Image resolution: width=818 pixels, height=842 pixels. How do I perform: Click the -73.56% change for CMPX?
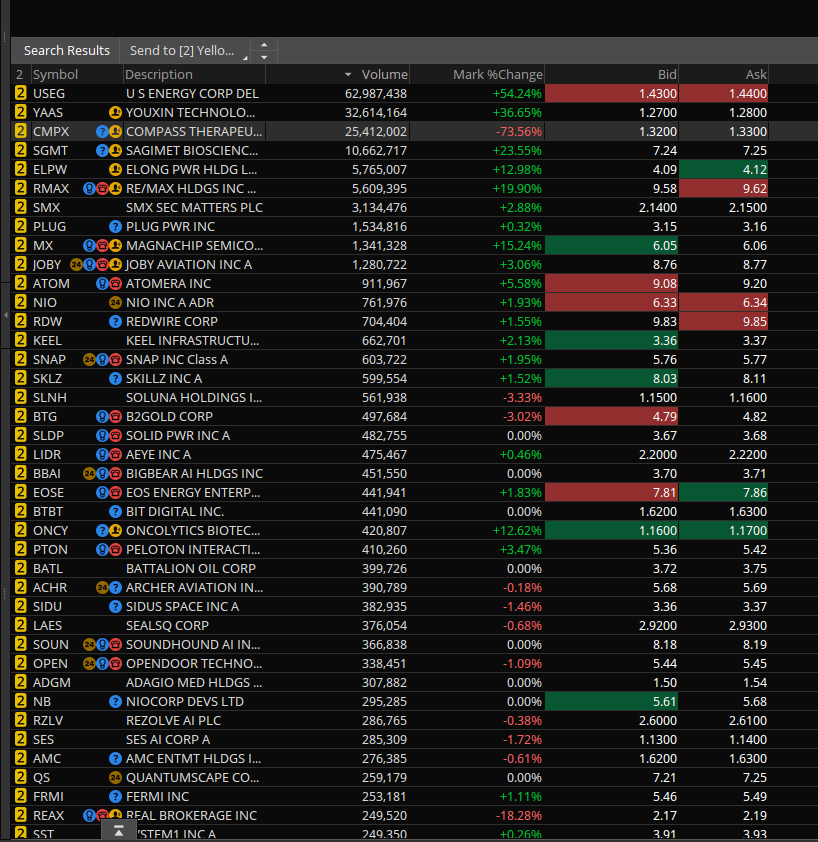coord(518,132)
